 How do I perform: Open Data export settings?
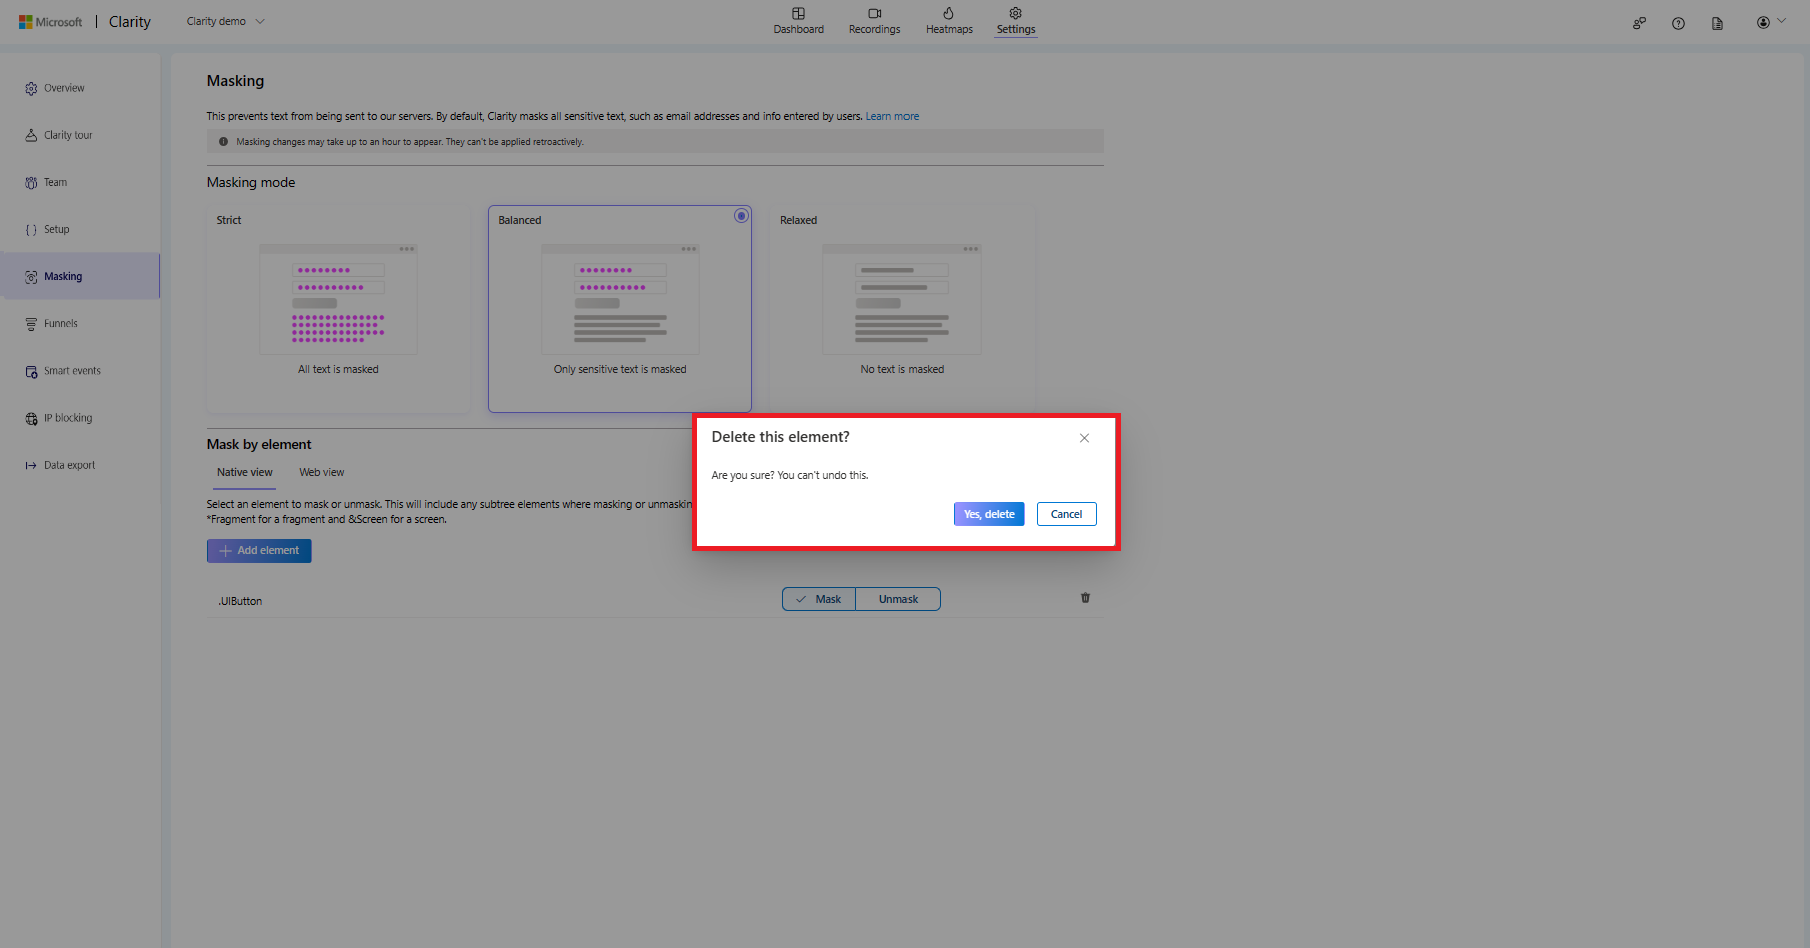[80, 465]
